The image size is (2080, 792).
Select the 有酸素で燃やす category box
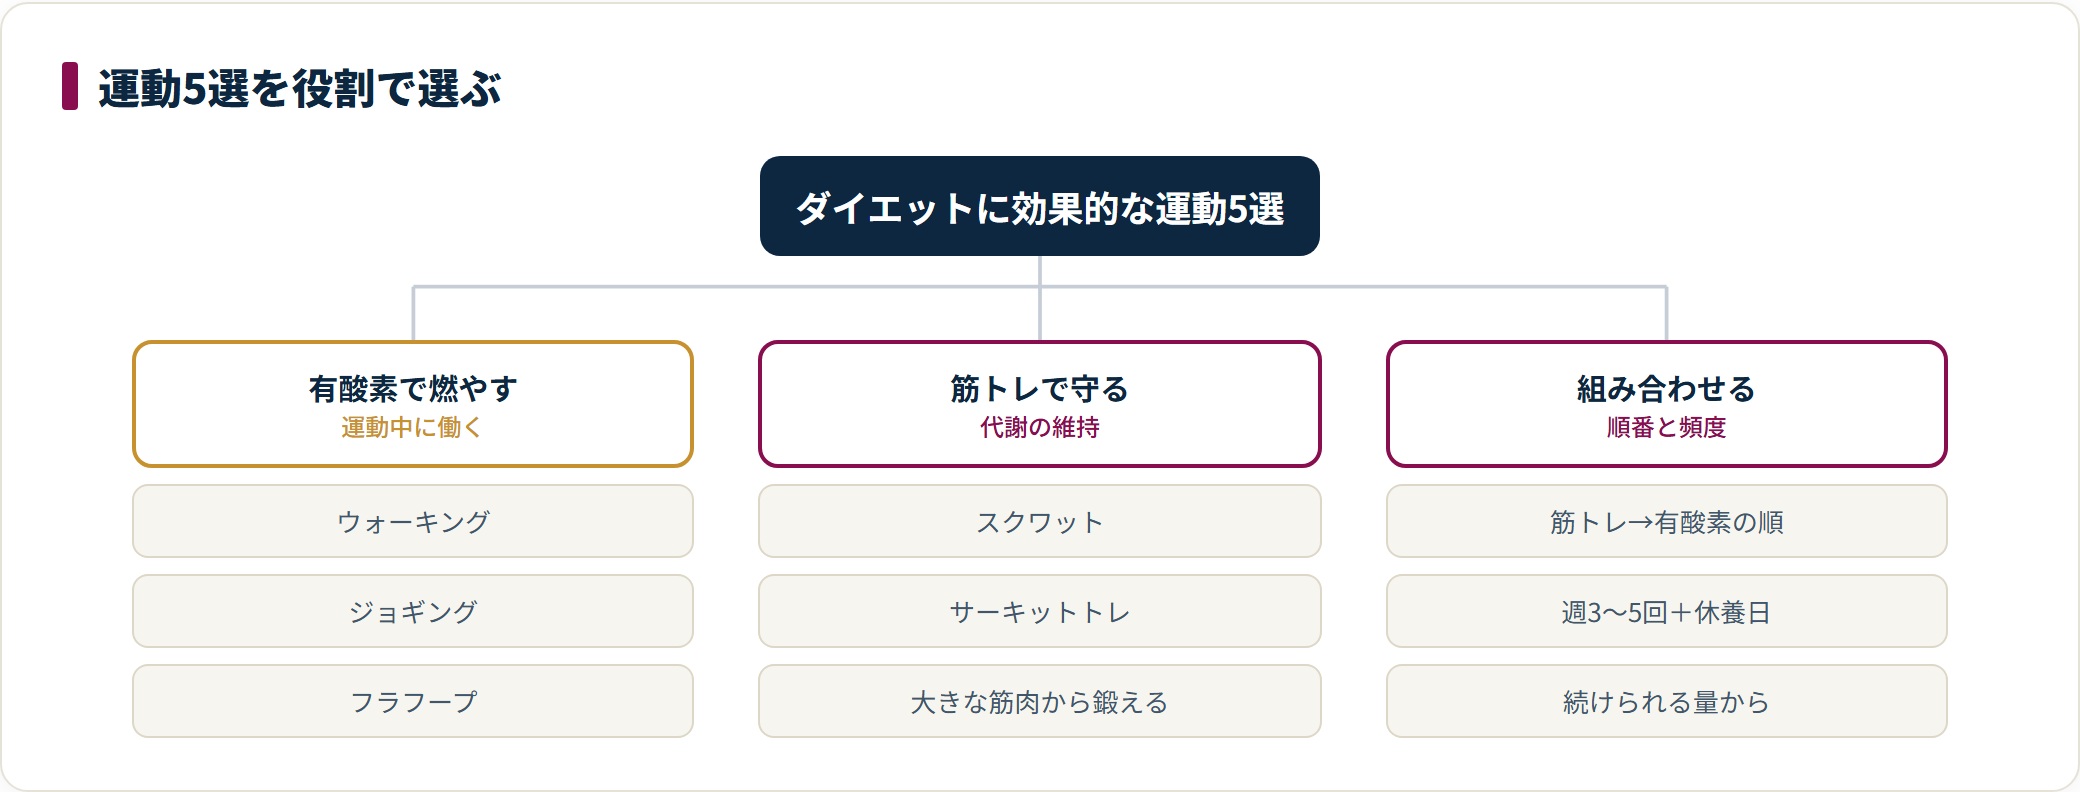[x=413, y=404]
